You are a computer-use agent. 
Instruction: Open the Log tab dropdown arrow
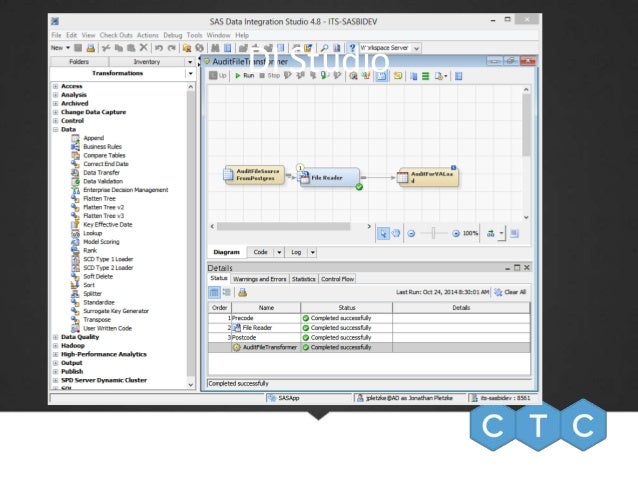(312, 252)
